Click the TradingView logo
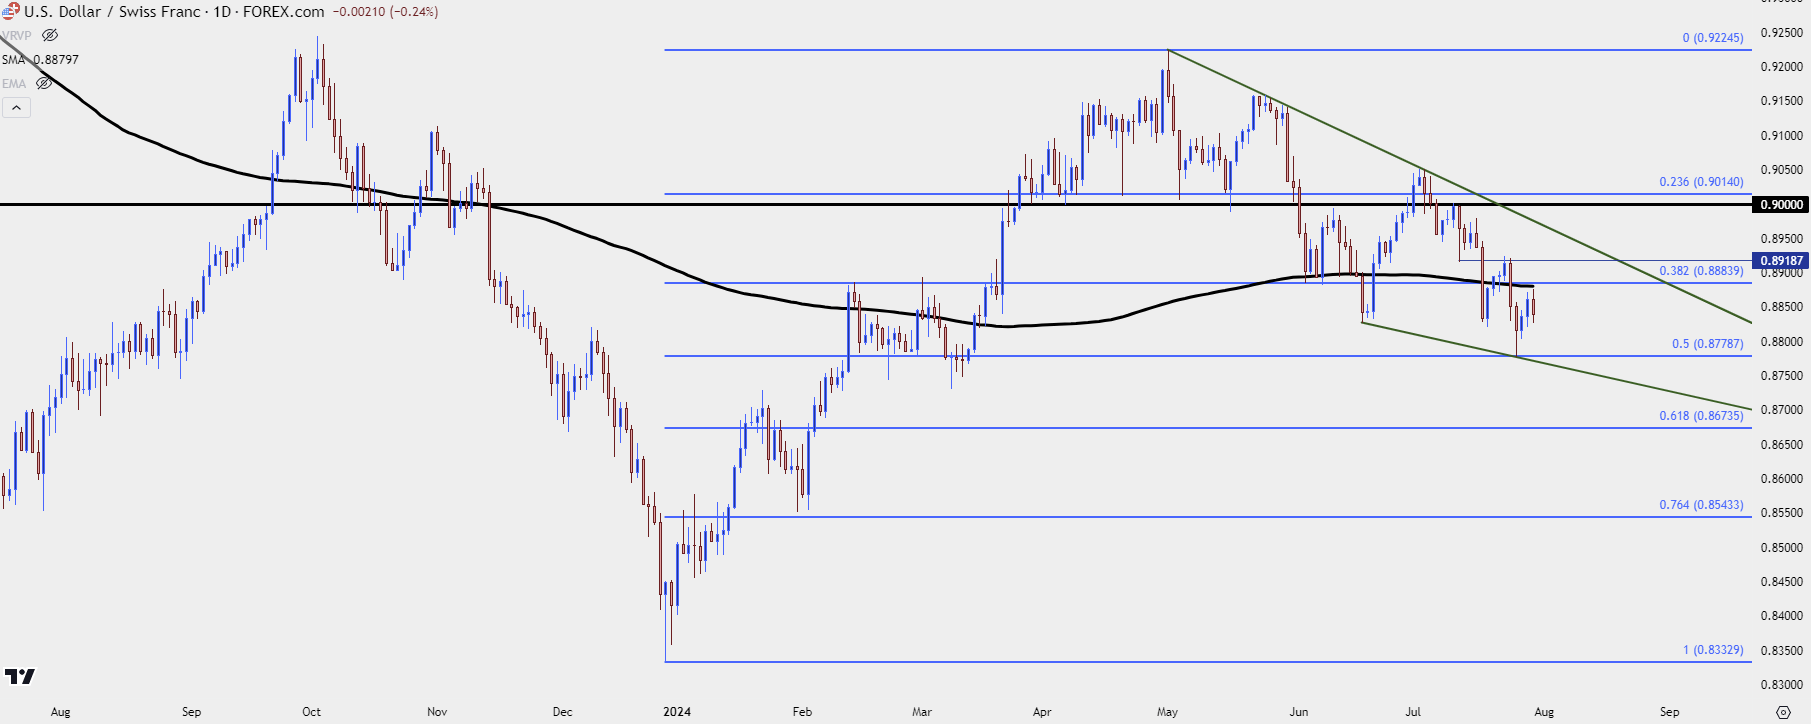The height and width of the screenshot is (724, 1811). (x=20, y=677)
